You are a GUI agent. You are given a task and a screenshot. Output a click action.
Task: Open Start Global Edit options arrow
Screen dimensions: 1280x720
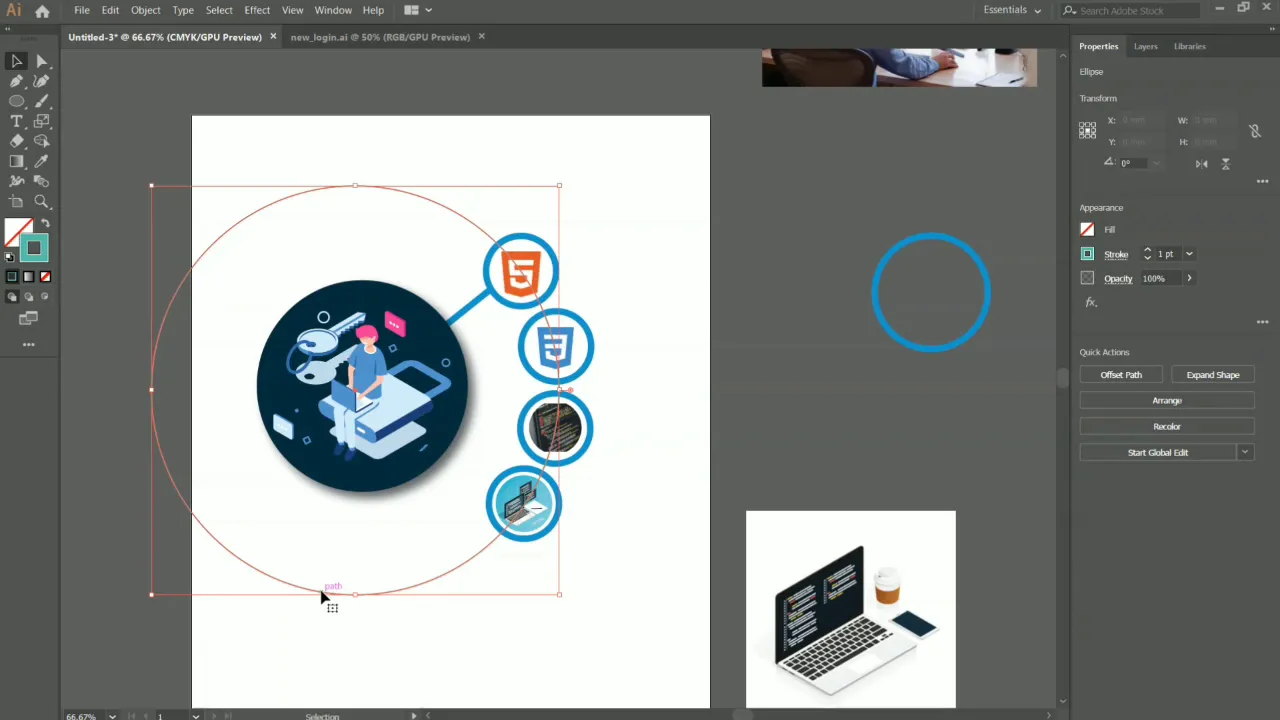point(1245,452)
